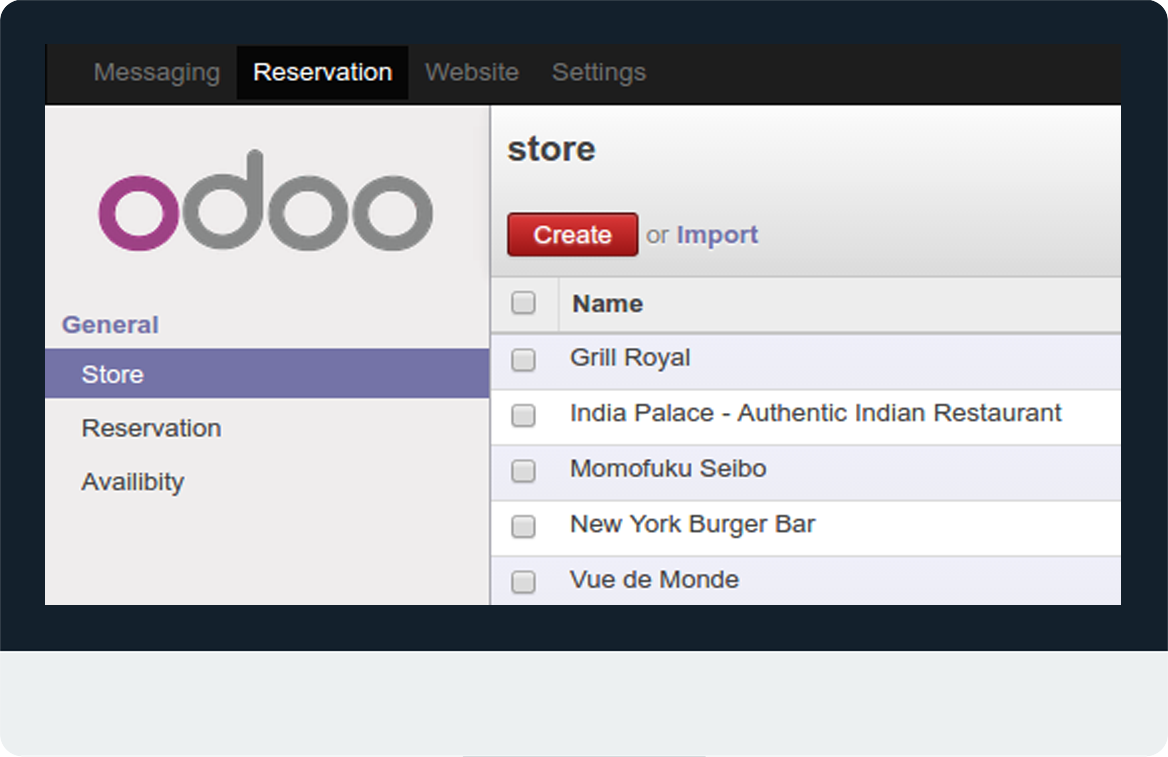Open the Momofuku Seibo record
The height and width of the screenshot is (757, 1168).
coord(668,469)
